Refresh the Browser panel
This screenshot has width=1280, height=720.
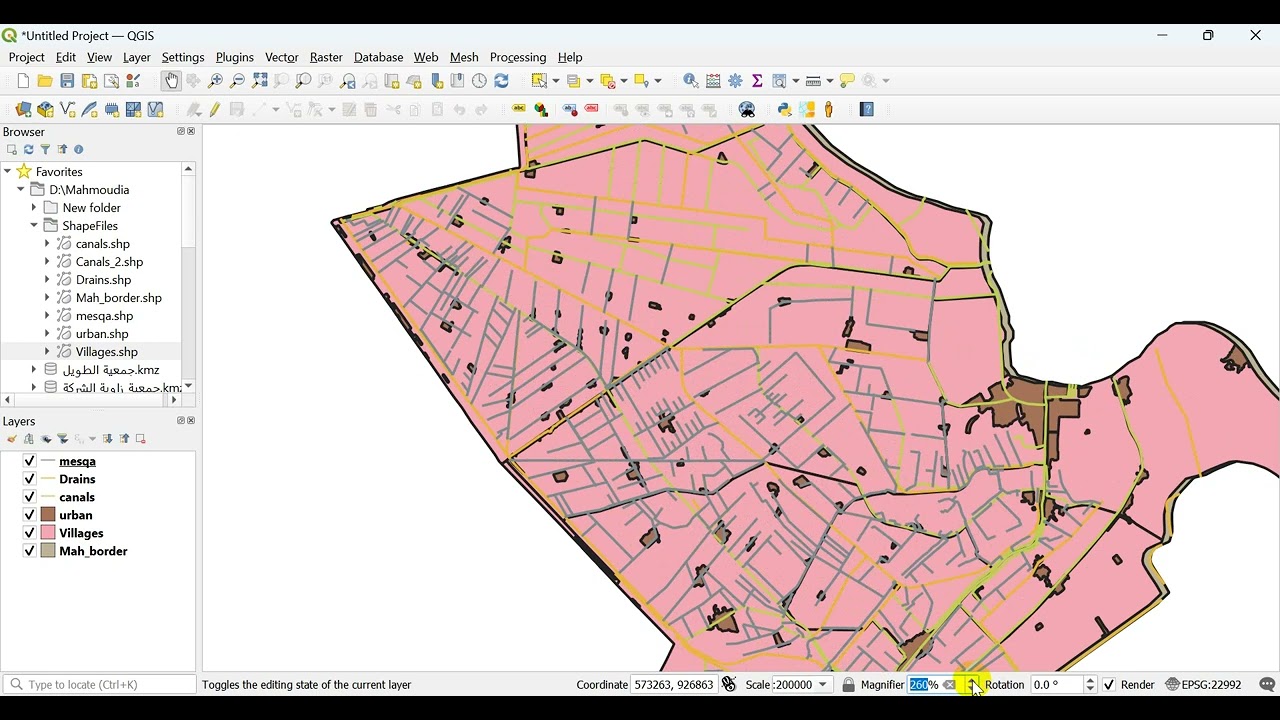point(28,150)
